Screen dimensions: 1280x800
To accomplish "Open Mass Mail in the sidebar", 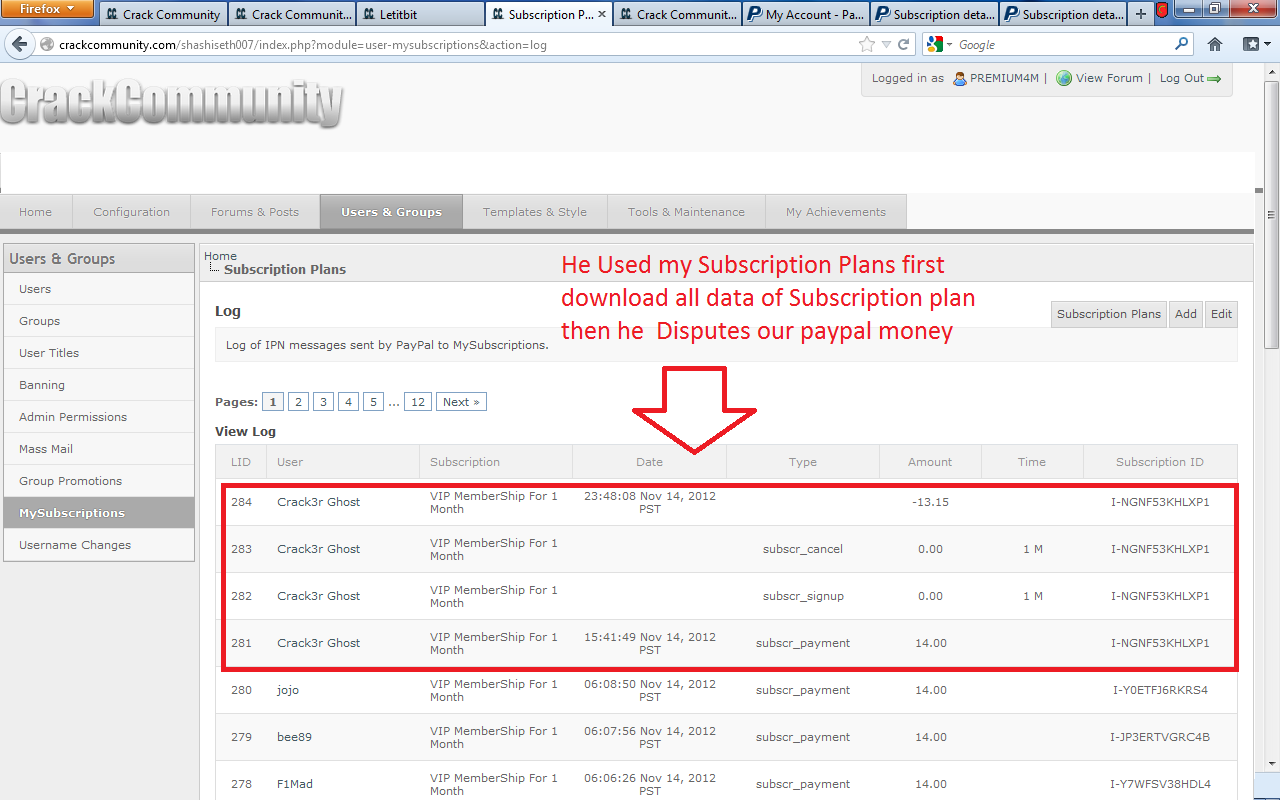I will (99, 449).
